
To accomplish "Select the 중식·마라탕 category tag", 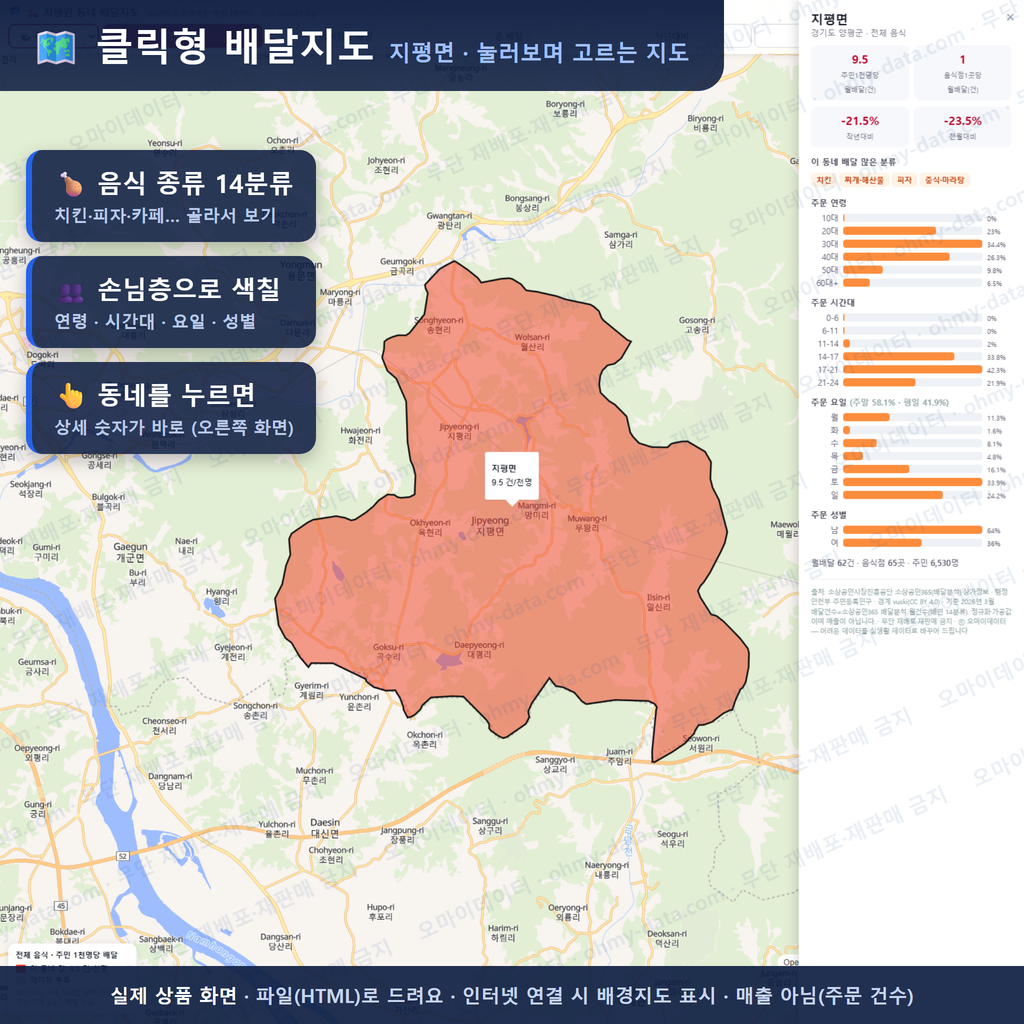I will 945,180.
